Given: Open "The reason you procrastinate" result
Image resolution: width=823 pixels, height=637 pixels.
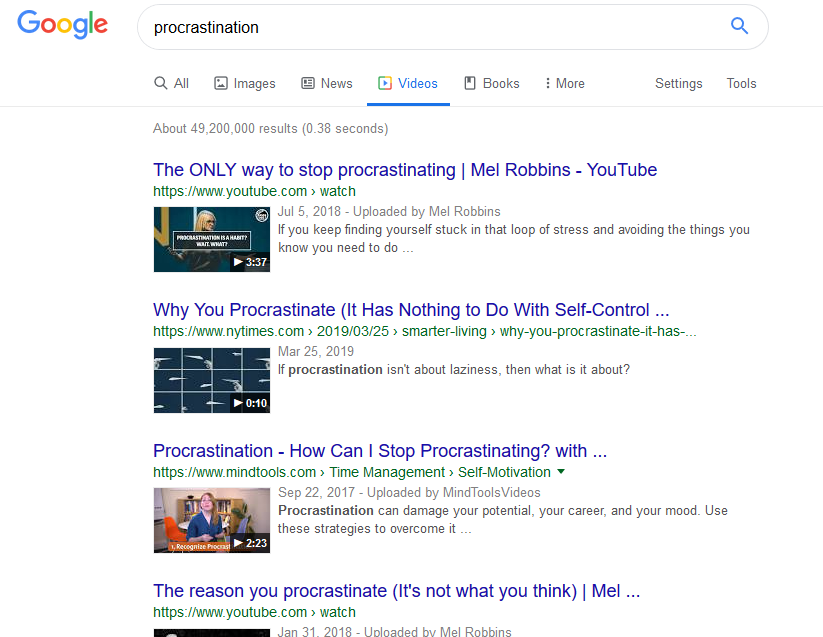Looking at the screenshot, I should coord(396,591).
